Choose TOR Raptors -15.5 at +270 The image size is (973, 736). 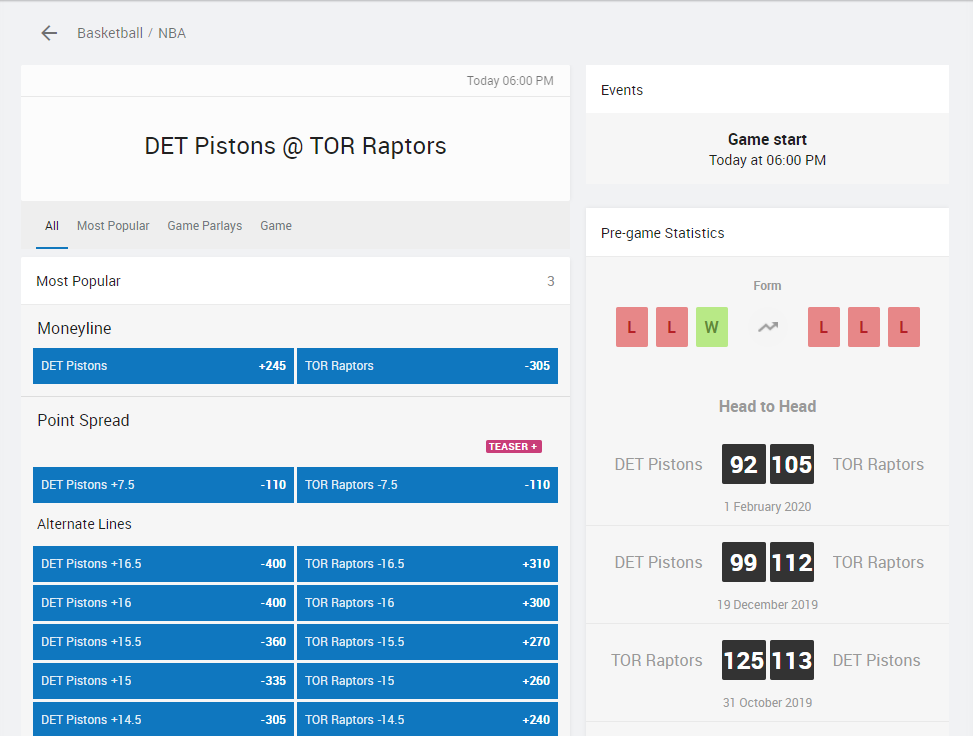(x=428, y=642)
